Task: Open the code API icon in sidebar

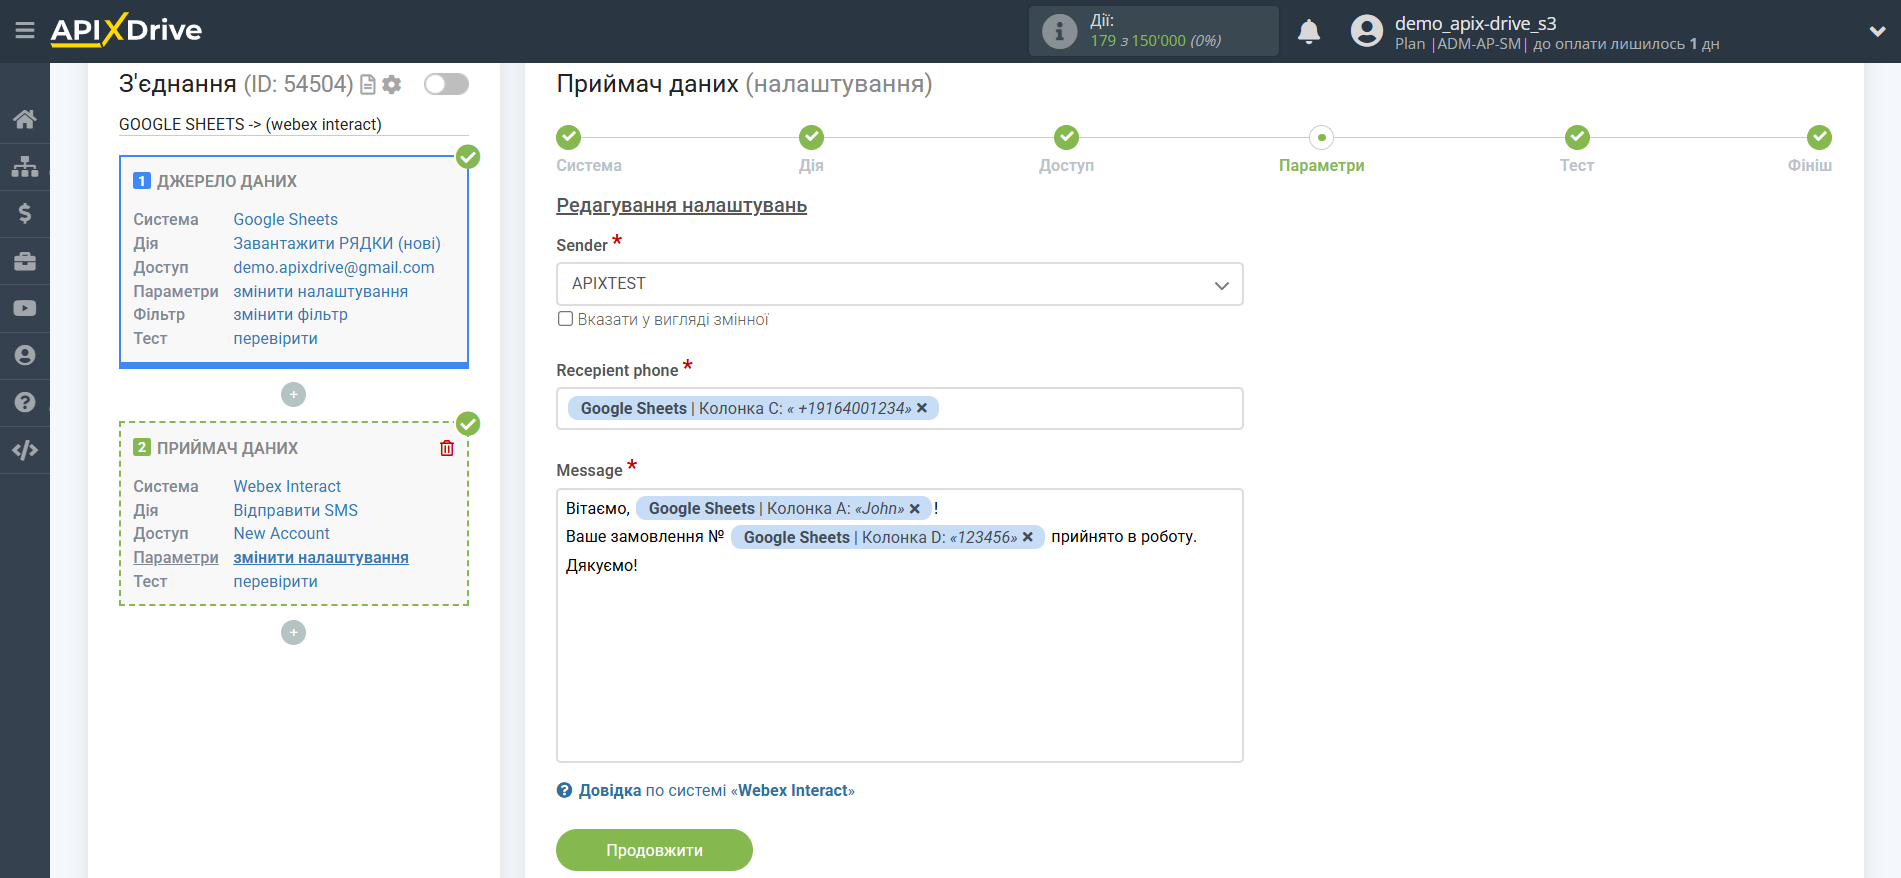Action: pyautogui.click(x=25, y=450)
